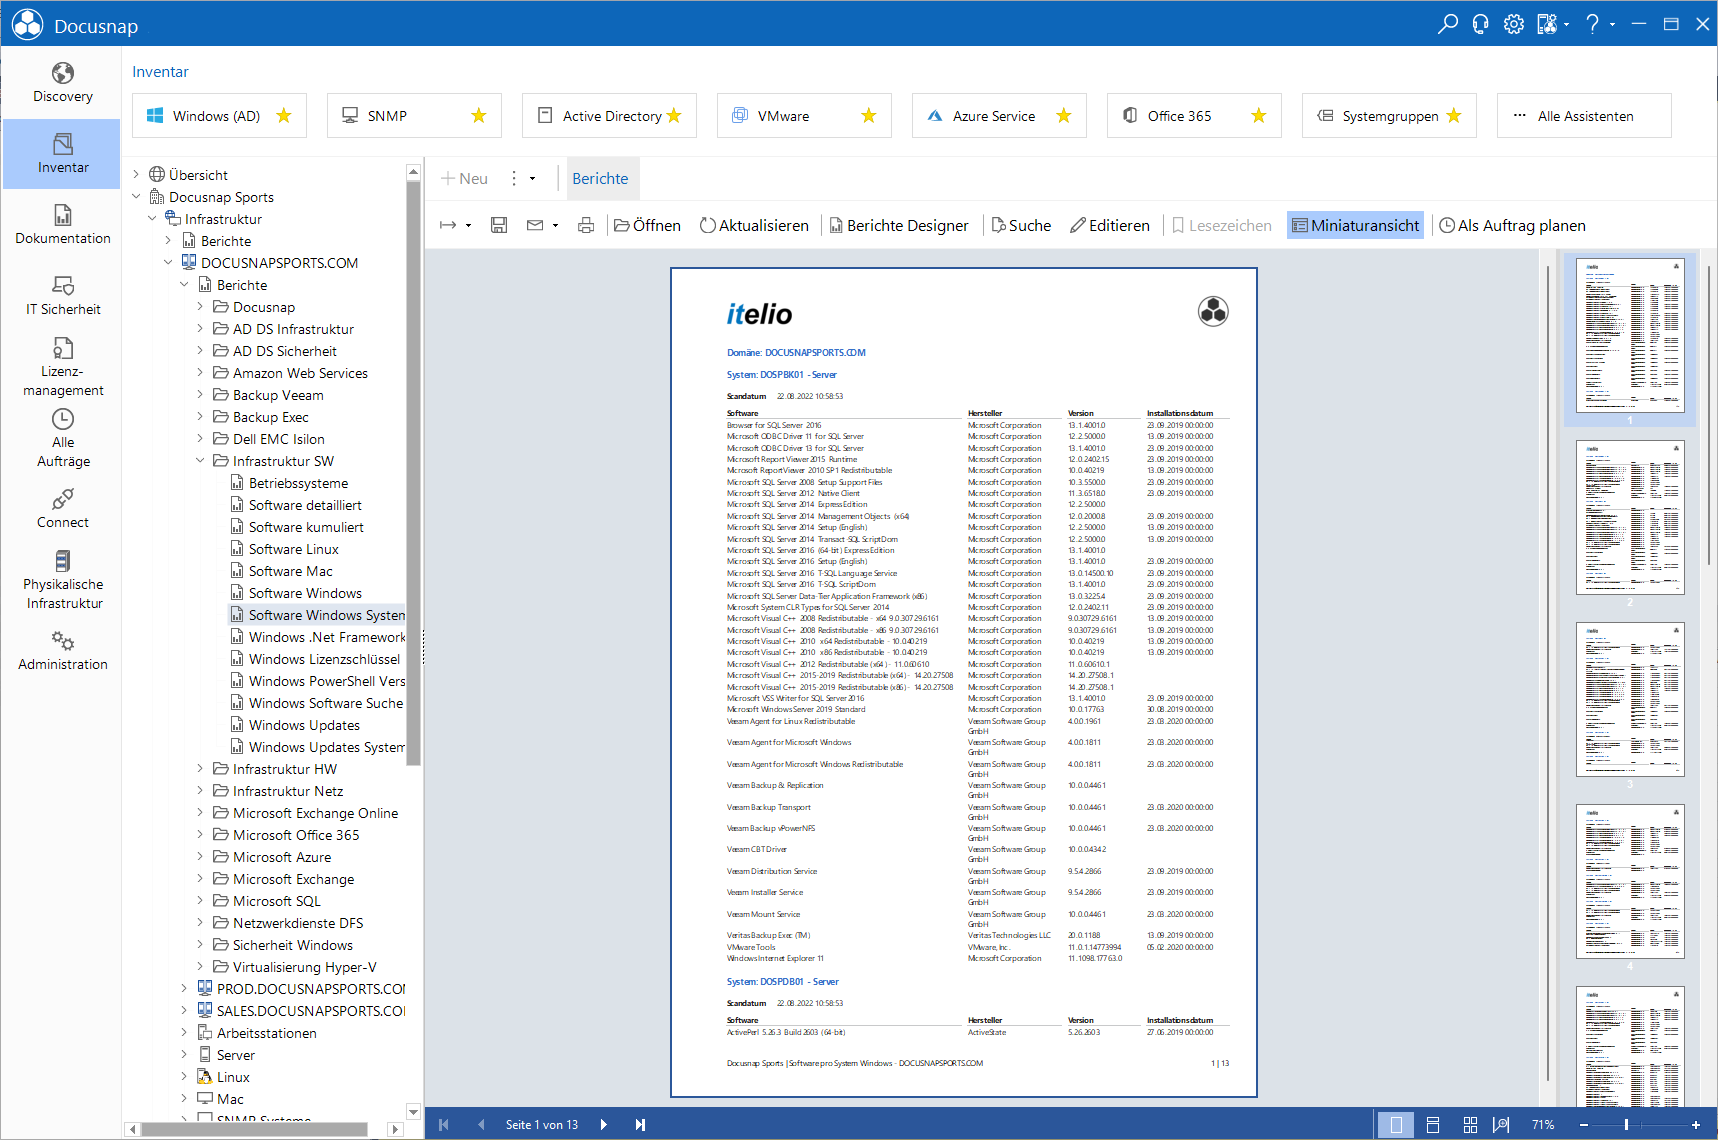Viewport: 1718px width, 1140px height.
Task: Adjust the zoom slider in status bar
Action: point(1627,1125)
